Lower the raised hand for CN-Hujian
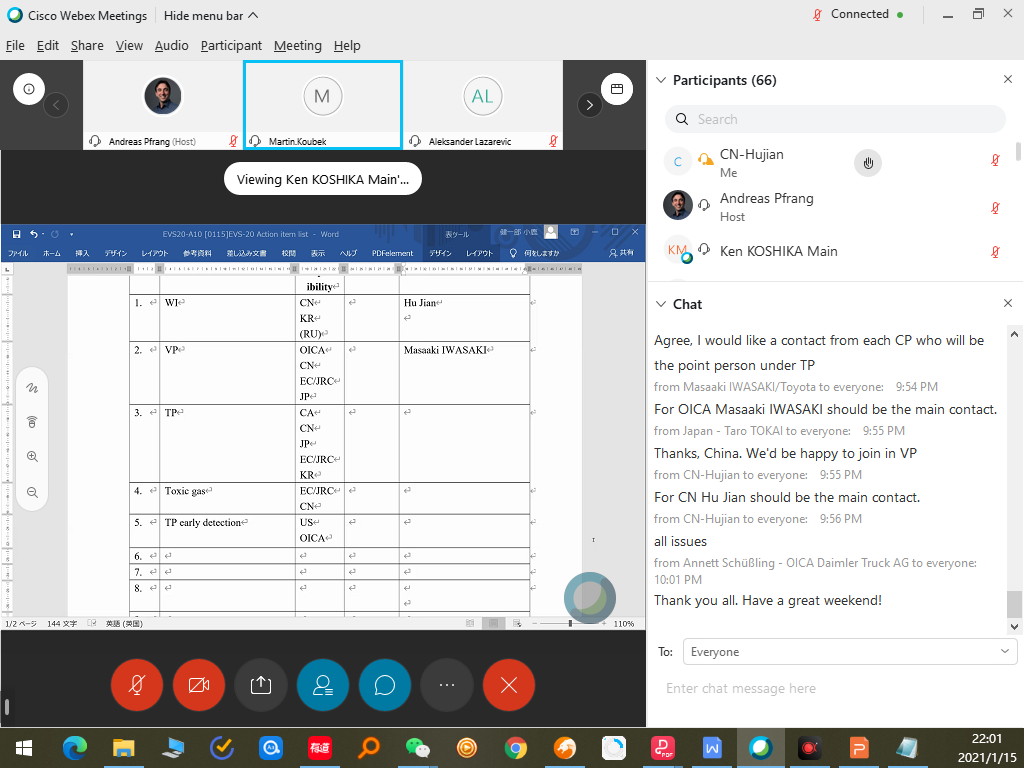The width and height of the screenshot is (1024, 768). pos(868,162)
